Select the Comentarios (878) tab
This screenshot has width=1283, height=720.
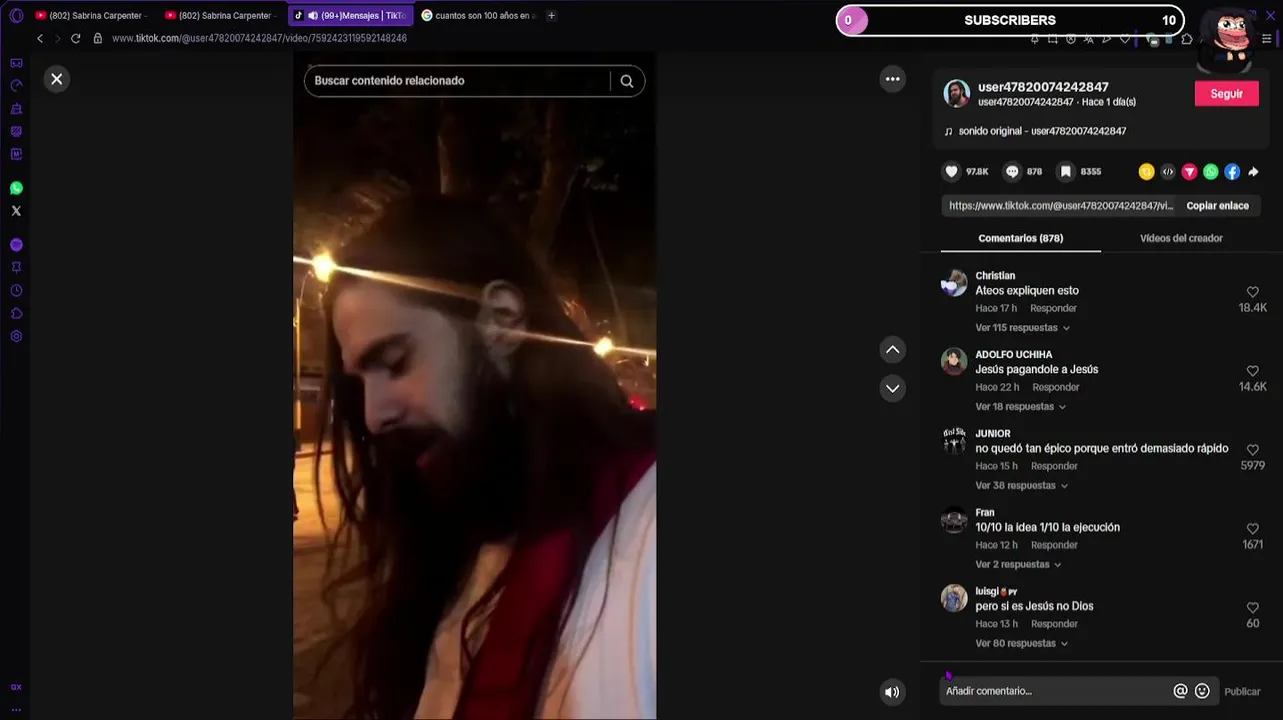pos(1020,238)
